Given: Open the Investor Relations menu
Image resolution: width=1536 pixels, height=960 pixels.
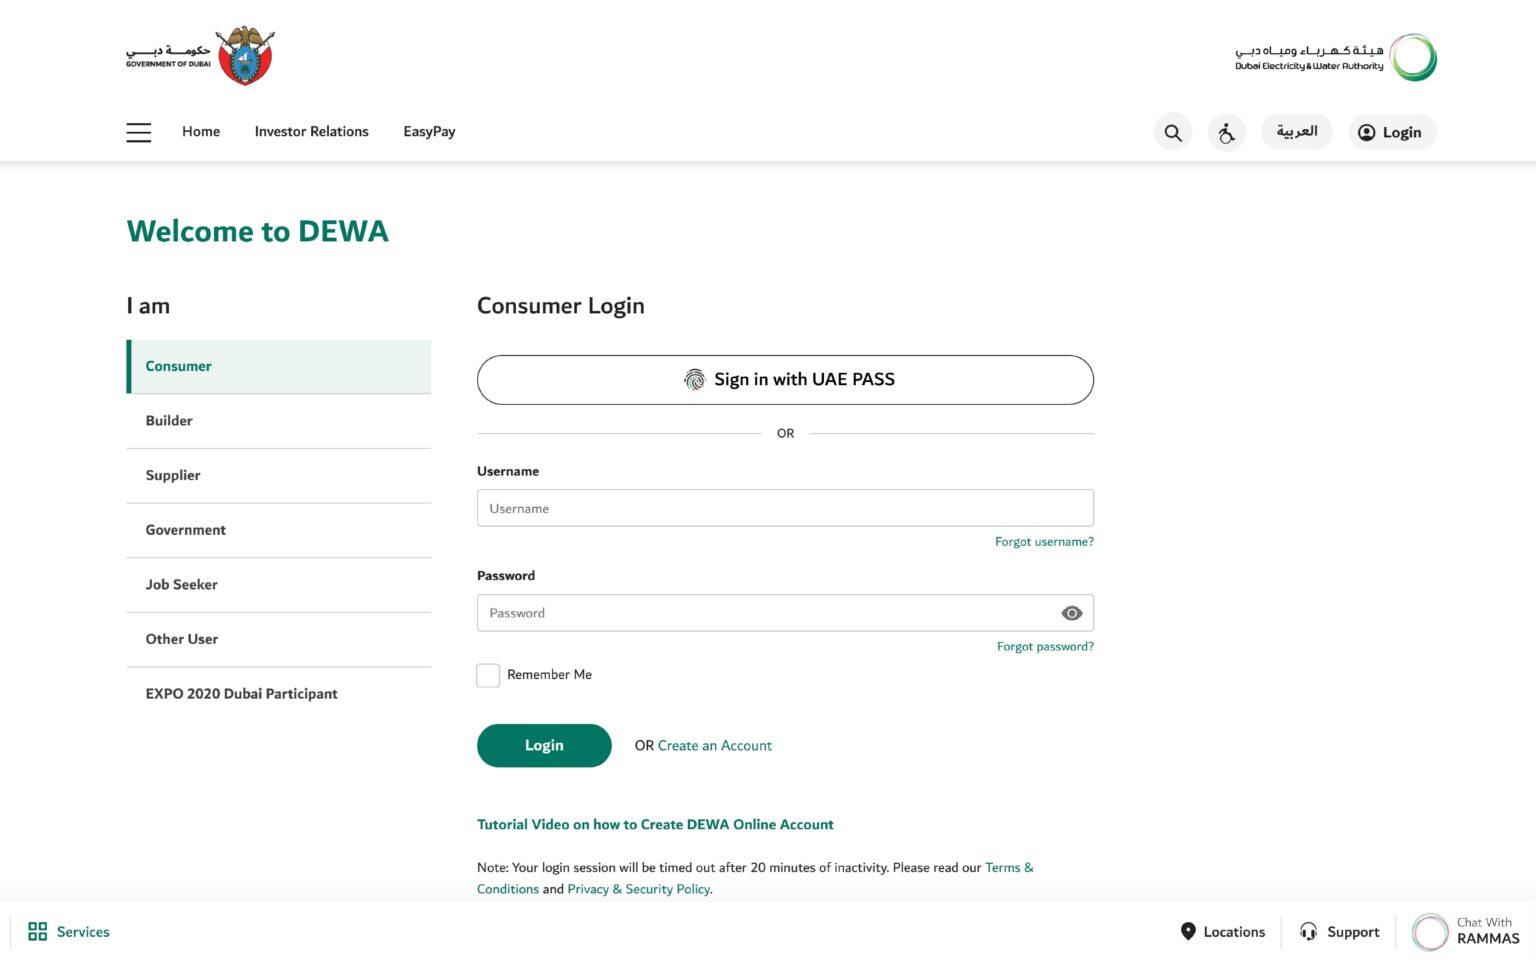Looking at the screenshot, I should [x=311, y=131].
